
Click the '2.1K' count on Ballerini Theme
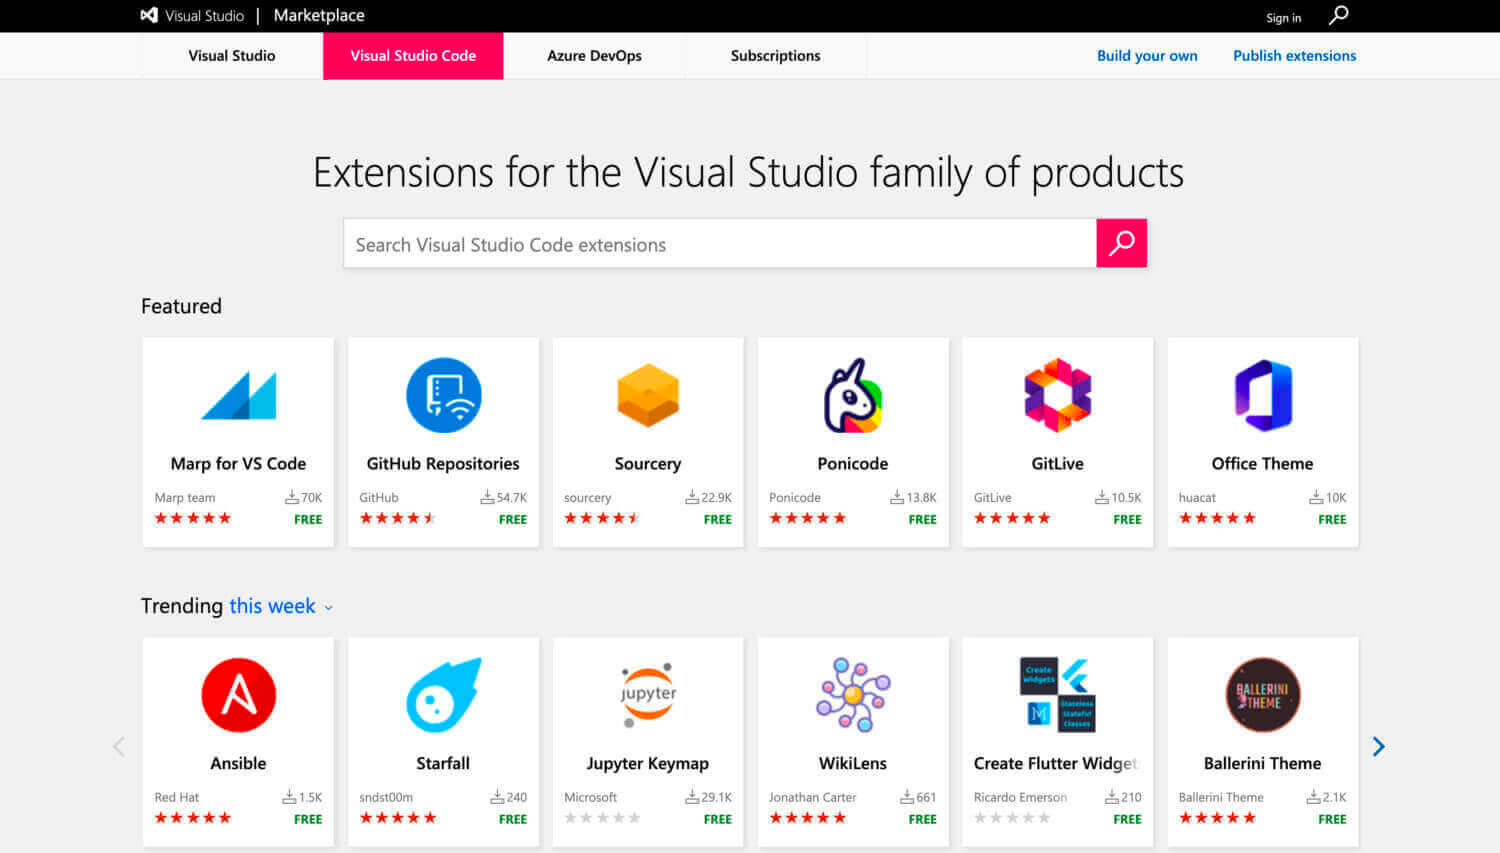(x=1335, y=797)
